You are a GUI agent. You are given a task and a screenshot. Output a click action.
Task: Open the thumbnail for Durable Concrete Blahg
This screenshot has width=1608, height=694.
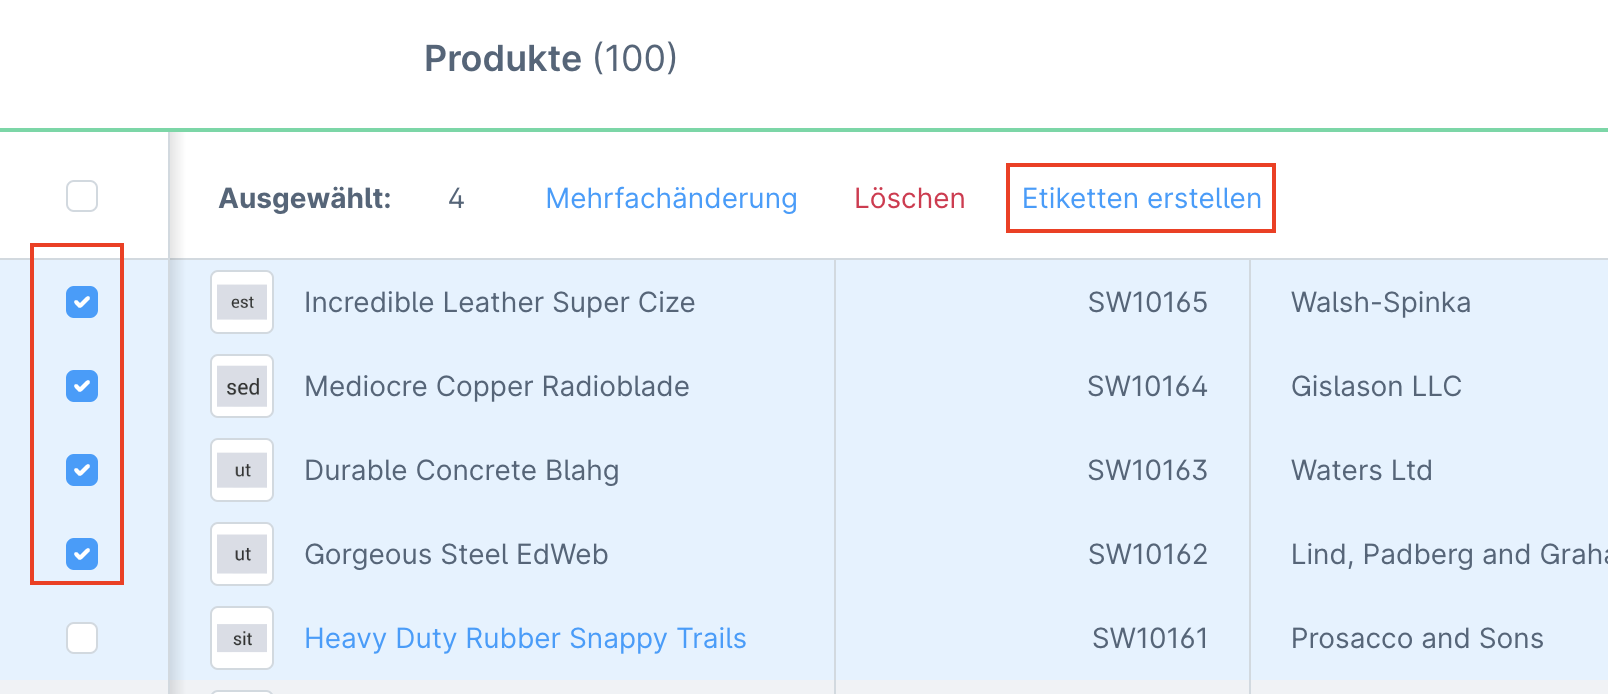tap(242, 470)
